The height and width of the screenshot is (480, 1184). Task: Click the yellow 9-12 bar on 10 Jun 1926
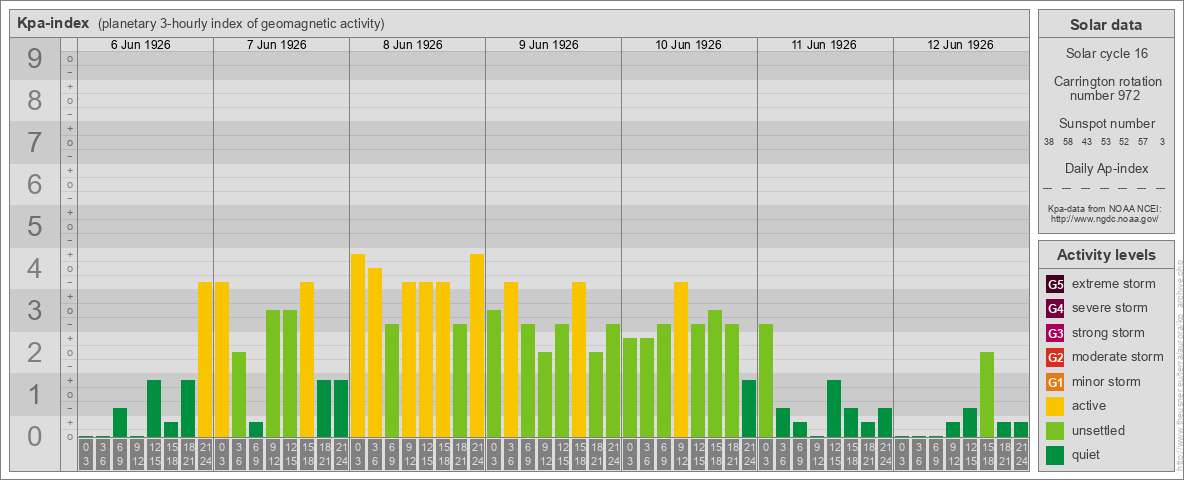(680, 359)
